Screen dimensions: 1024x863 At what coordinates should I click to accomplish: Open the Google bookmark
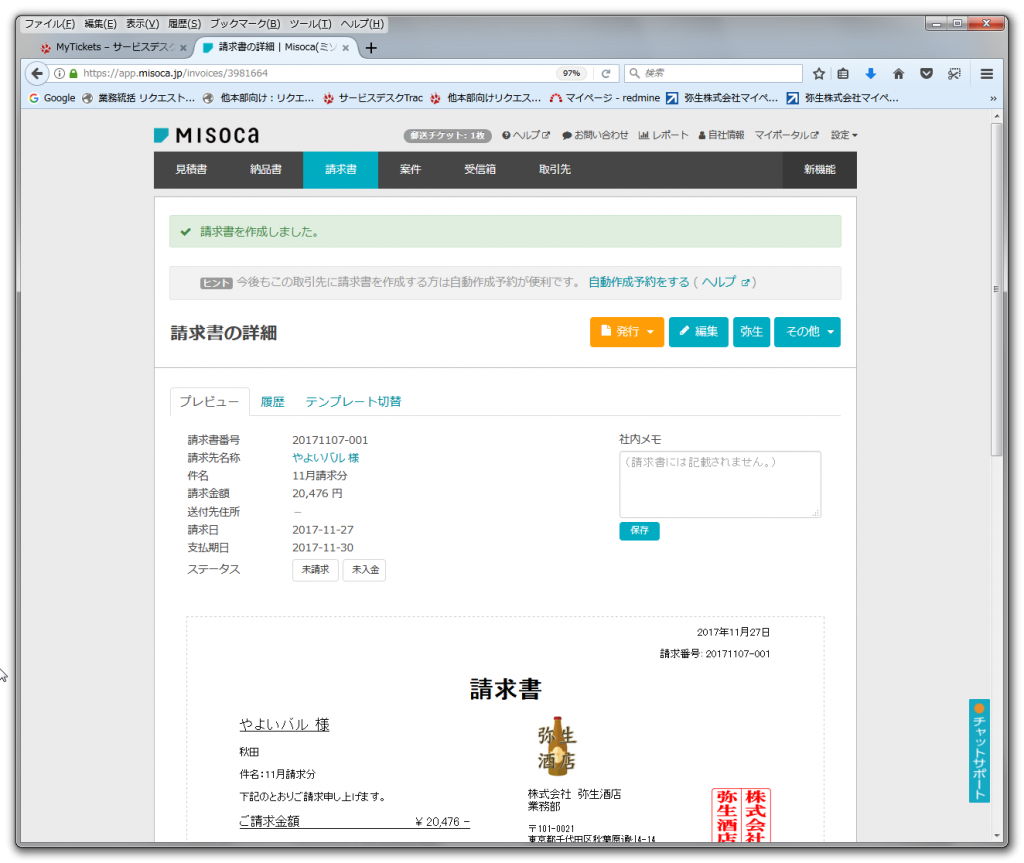point(52,98)
